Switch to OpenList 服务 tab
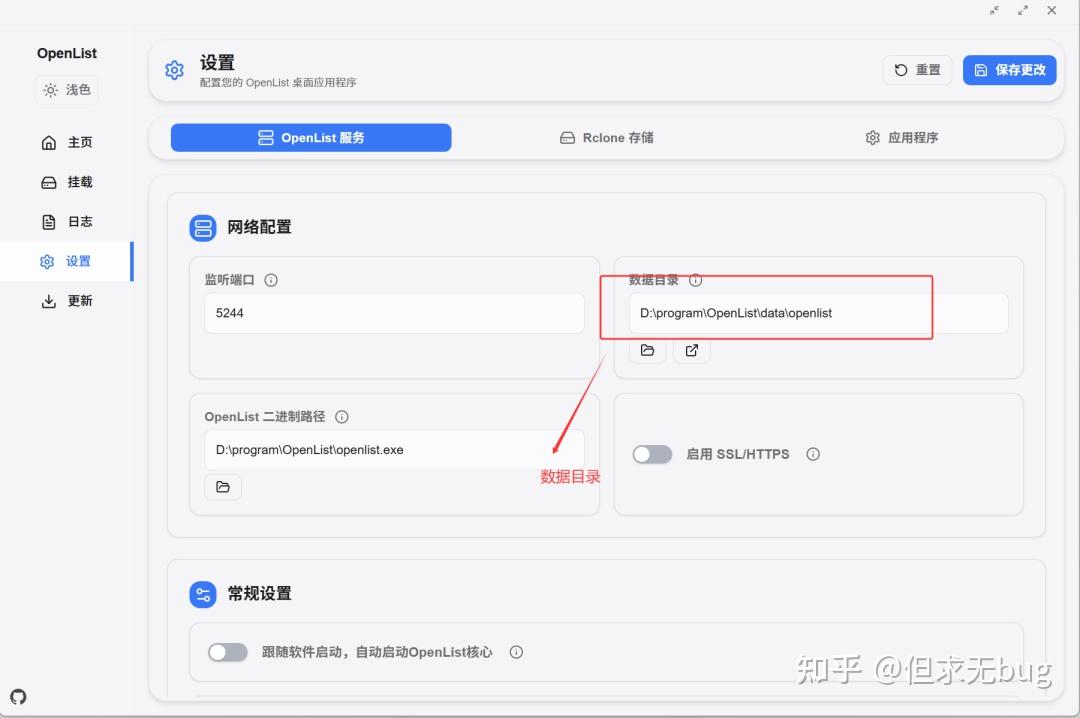This screenshot has height=718, width=1080. pos(311,138)
